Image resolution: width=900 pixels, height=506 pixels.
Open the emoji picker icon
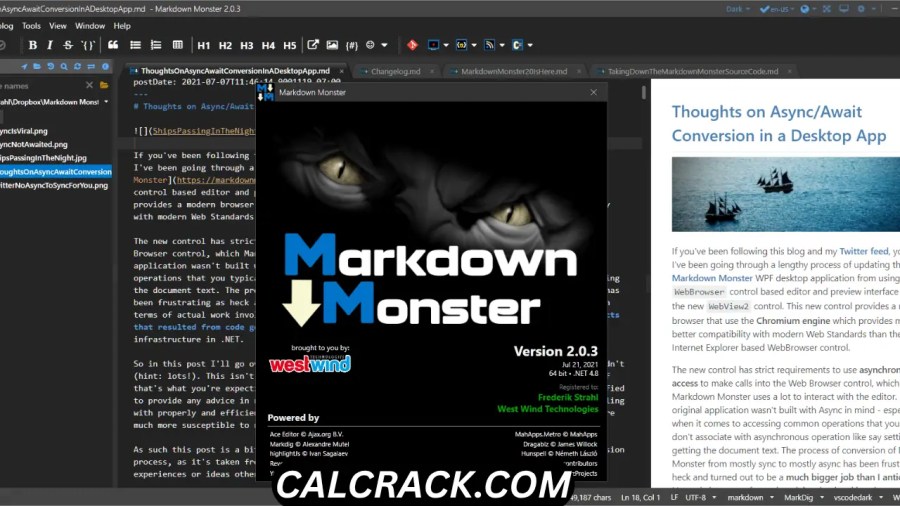[370, 45]
